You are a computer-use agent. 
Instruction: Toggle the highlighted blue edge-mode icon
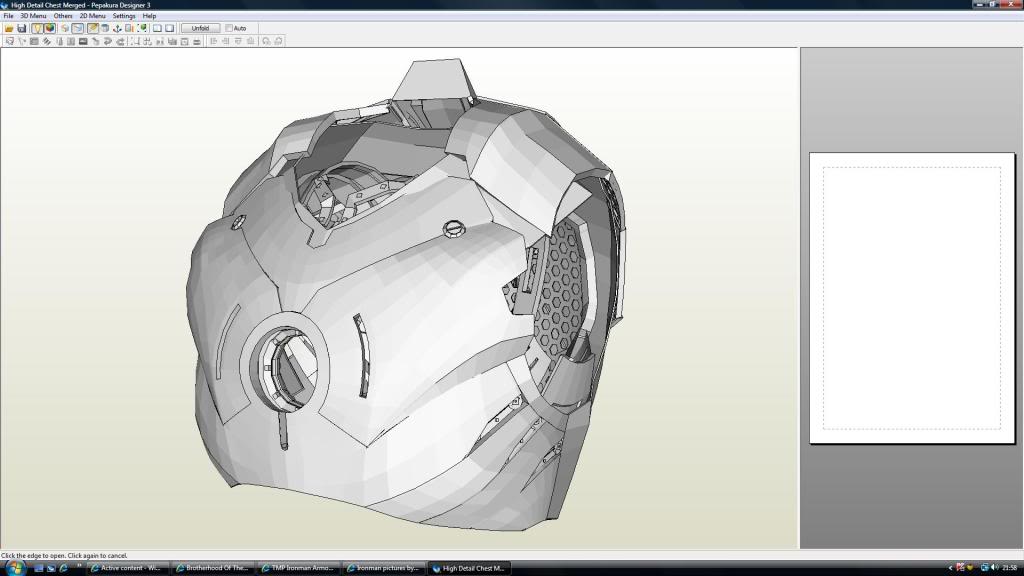point(78,28)
